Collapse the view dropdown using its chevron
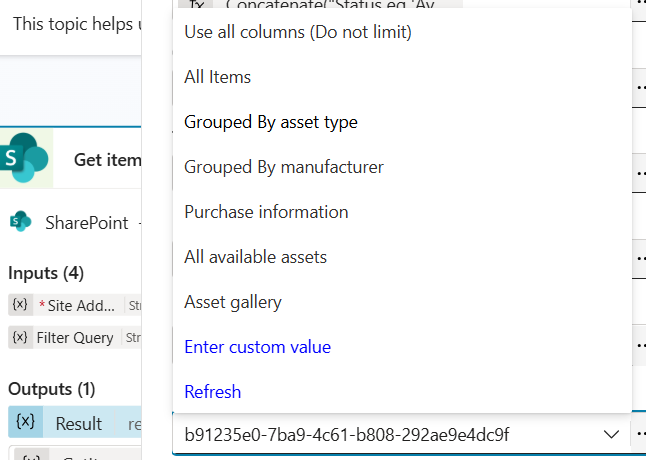Image resolution: width=646 pixels, height=460 pixels. click(x=611, y=435)
